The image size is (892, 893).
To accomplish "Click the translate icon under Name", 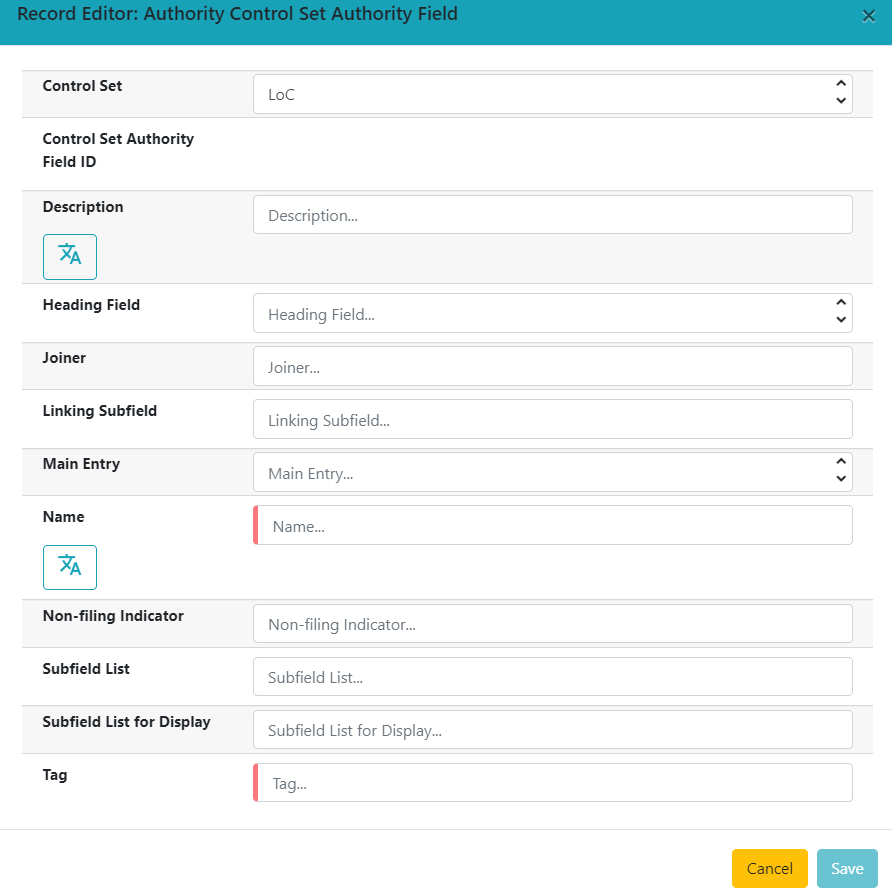I will [70, 567].
